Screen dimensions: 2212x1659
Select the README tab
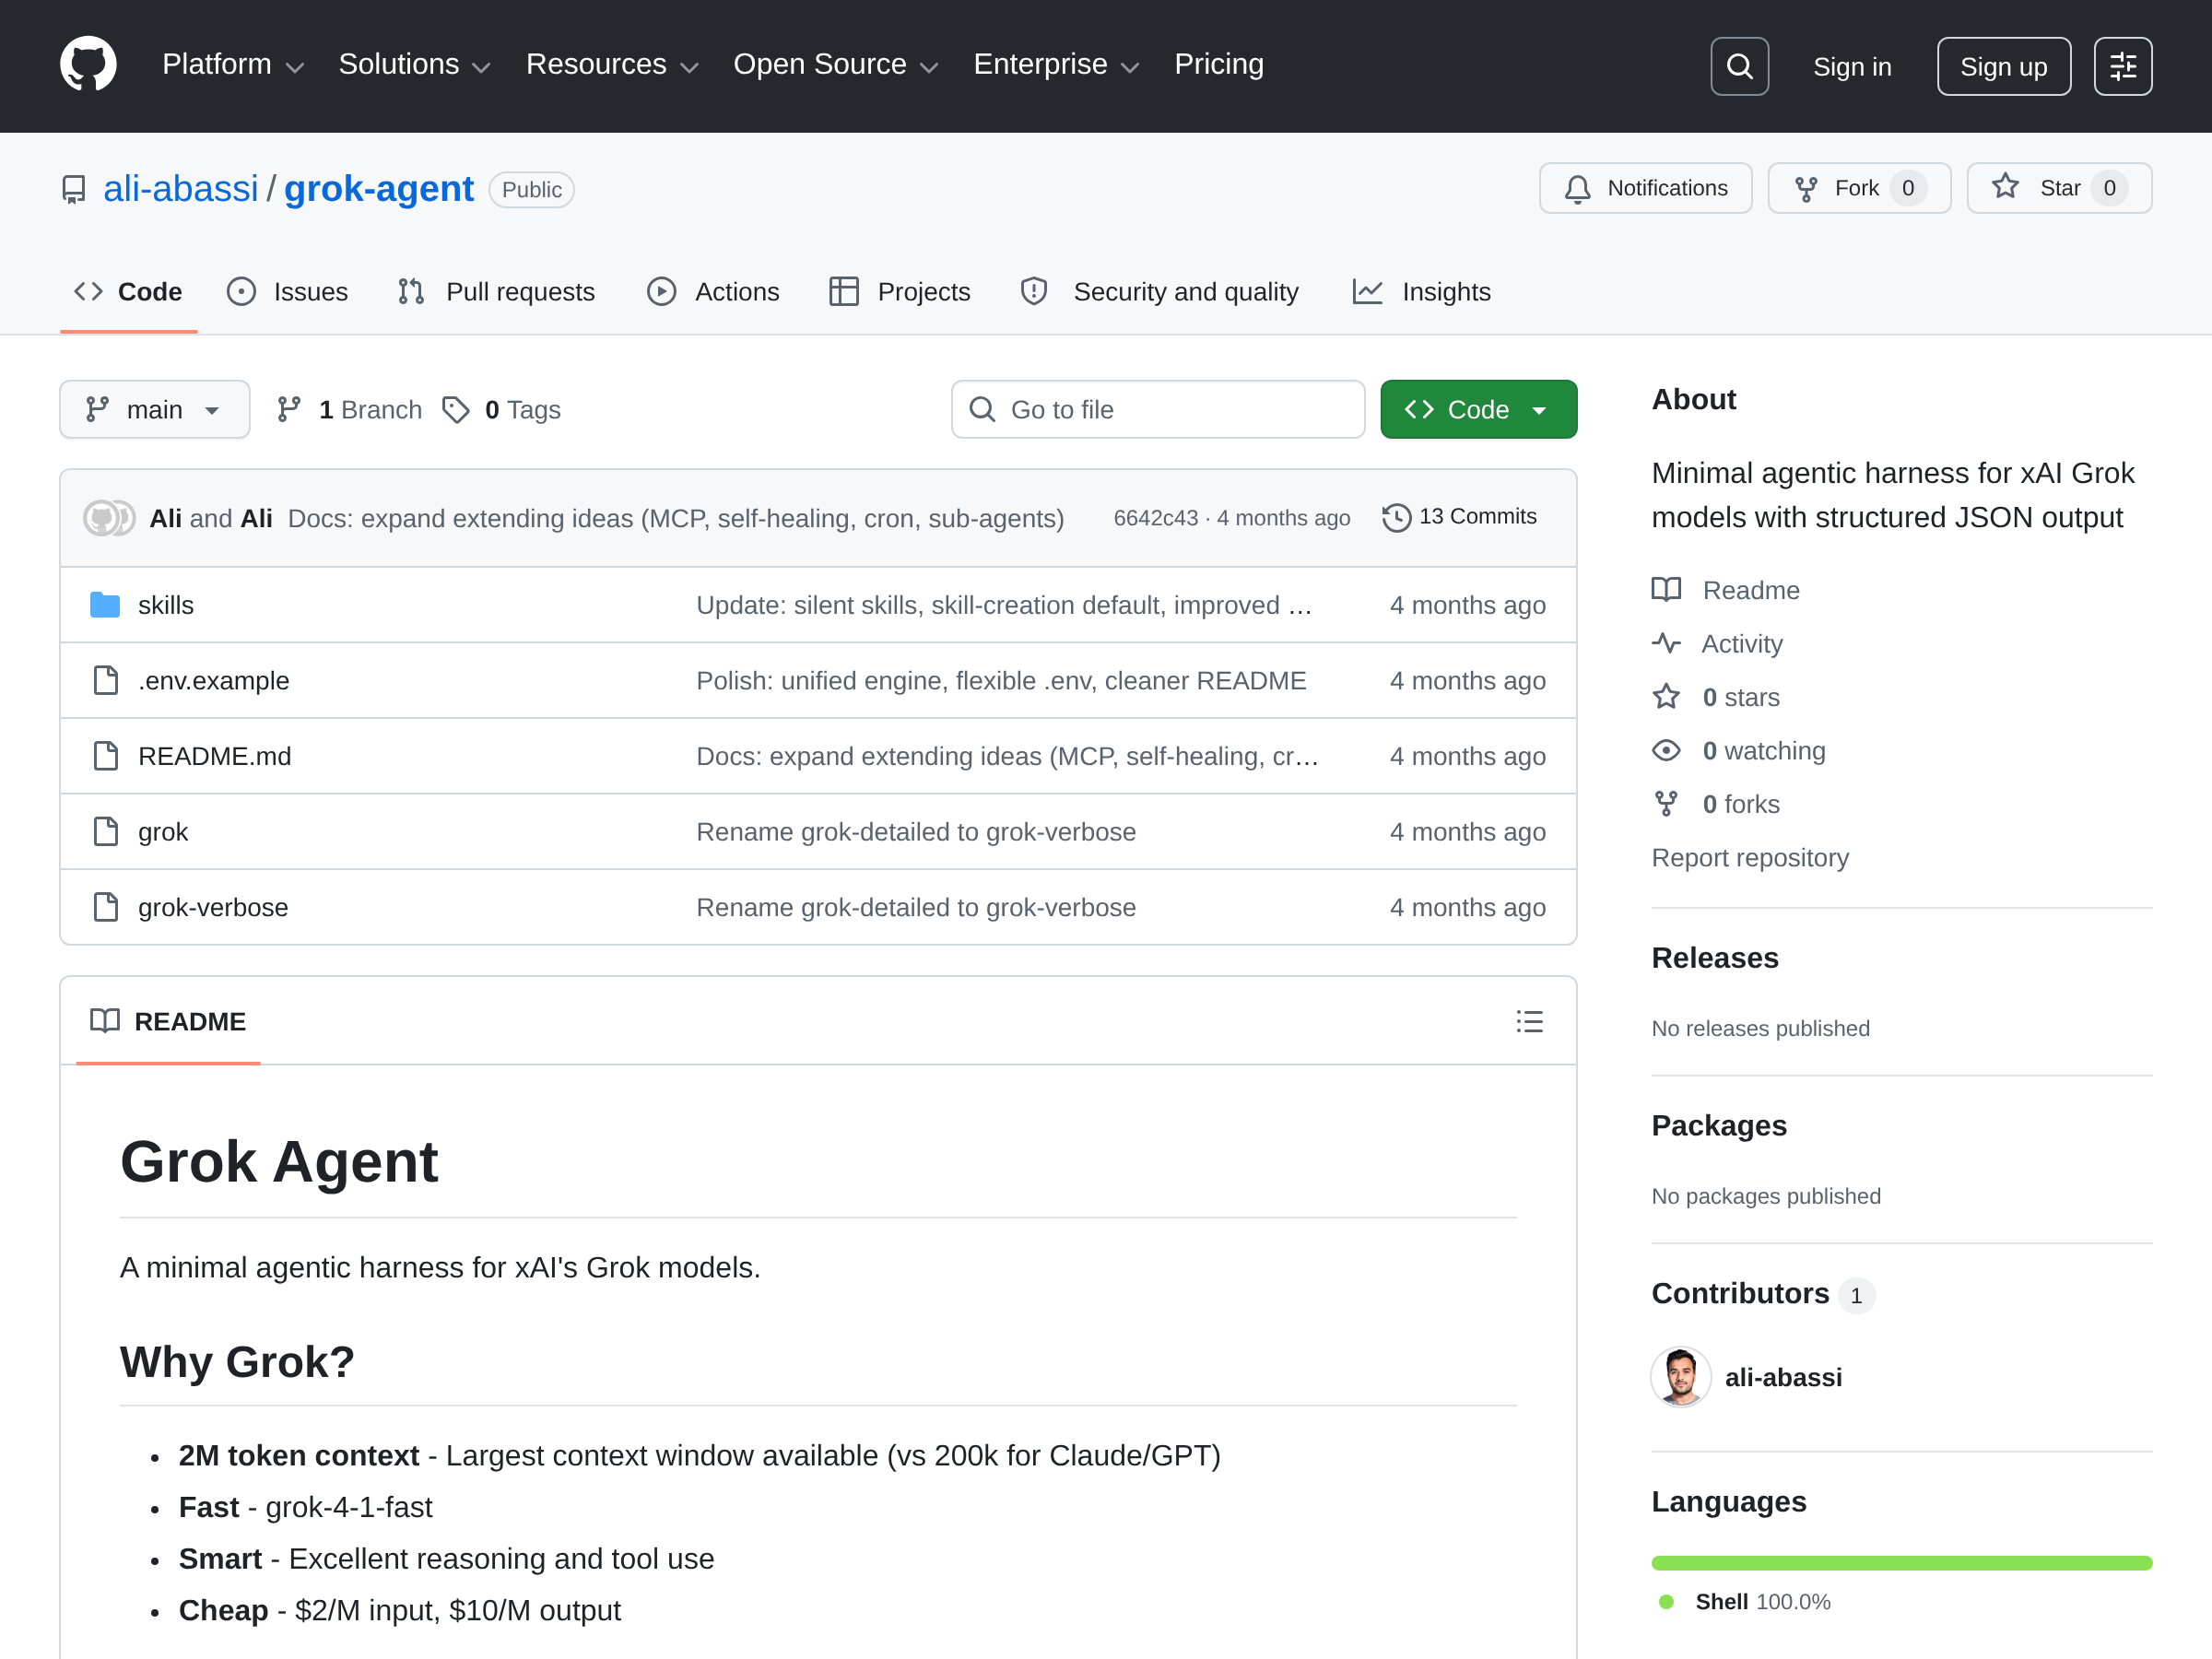coord(168,1021)
